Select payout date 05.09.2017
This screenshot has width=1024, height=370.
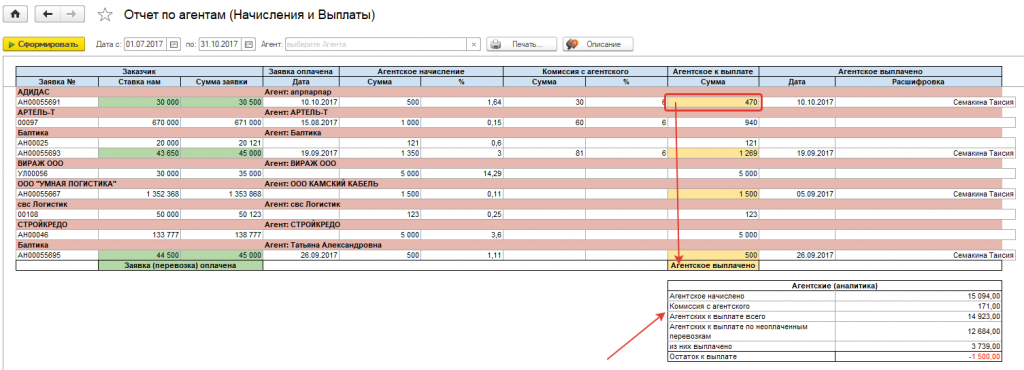[x=797, y=194]
